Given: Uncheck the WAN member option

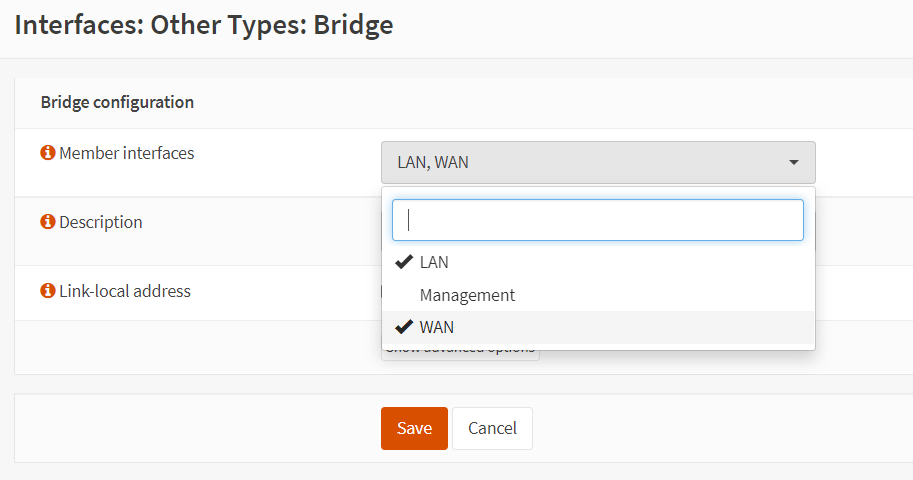Looking at the screenshot, I should tap(437, 327).
